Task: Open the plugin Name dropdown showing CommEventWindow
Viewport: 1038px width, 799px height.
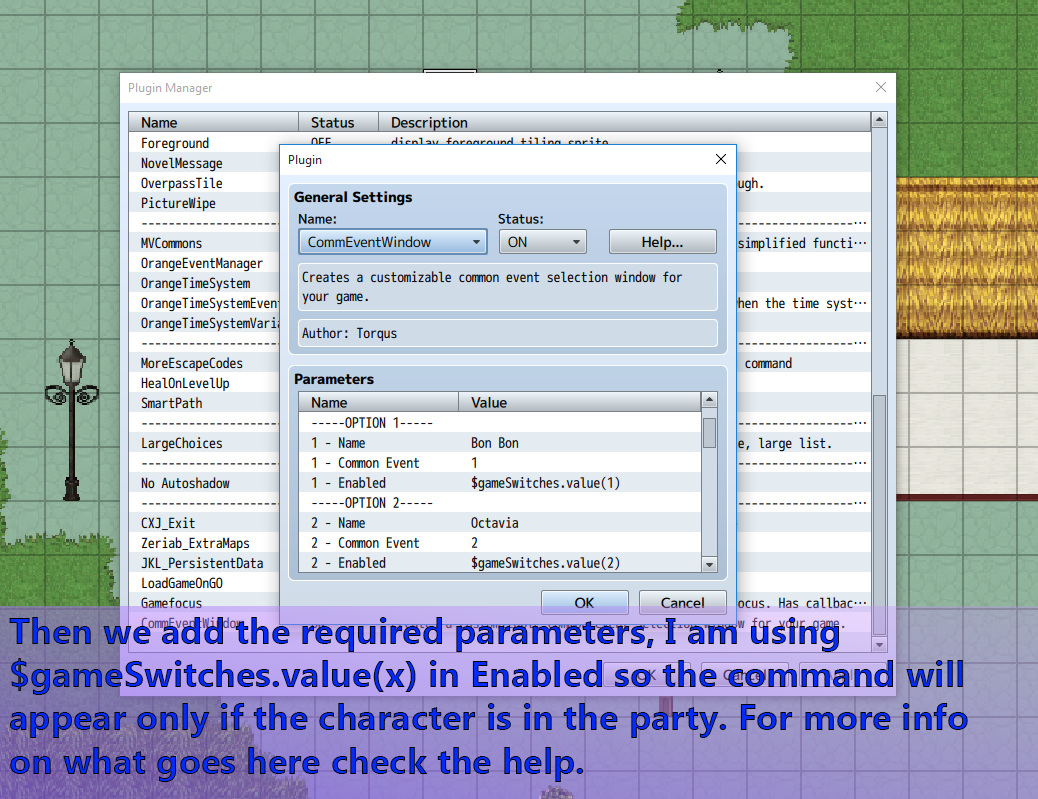Action: (393, 242)
